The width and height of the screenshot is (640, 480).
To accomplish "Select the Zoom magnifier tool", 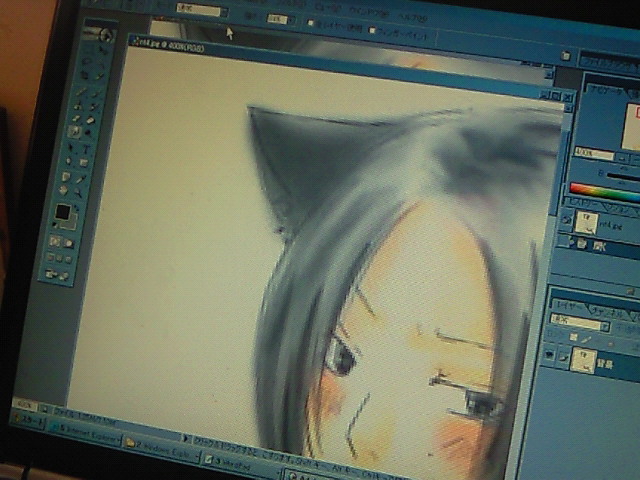I will (x=78, y=193).
